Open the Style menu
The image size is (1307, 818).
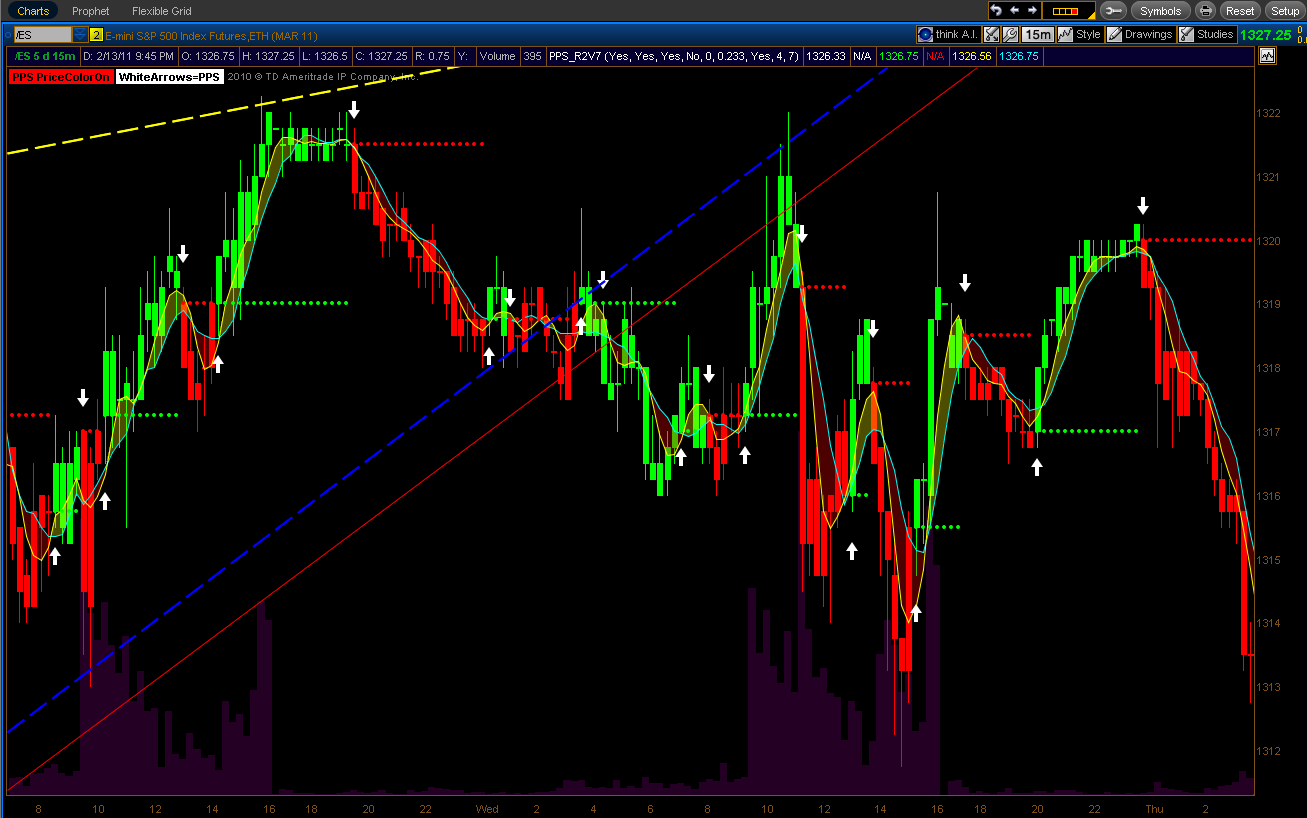coord(1080,34)
